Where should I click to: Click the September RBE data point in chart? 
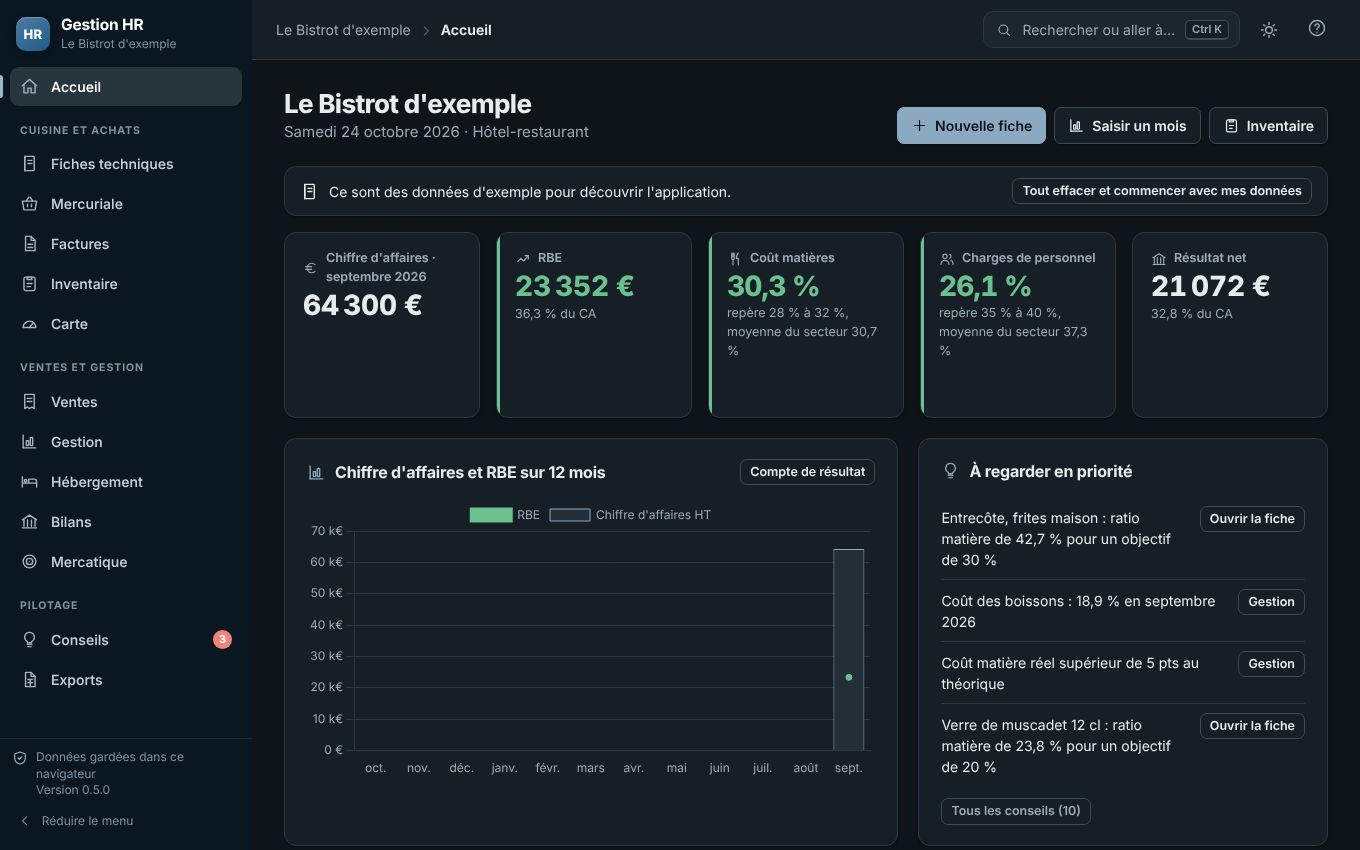[x=849, y=678]
